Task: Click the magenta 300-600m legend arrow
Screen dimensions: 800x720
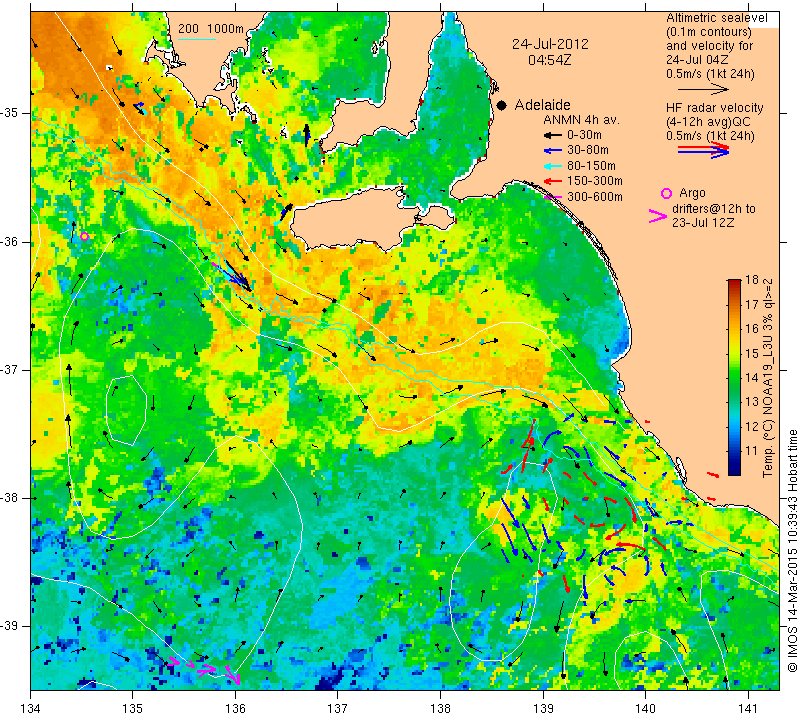Action: click(x=552, y=197)
